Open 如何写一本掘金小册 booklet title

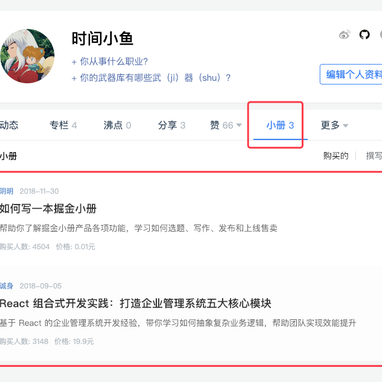[x=48, y=209]
